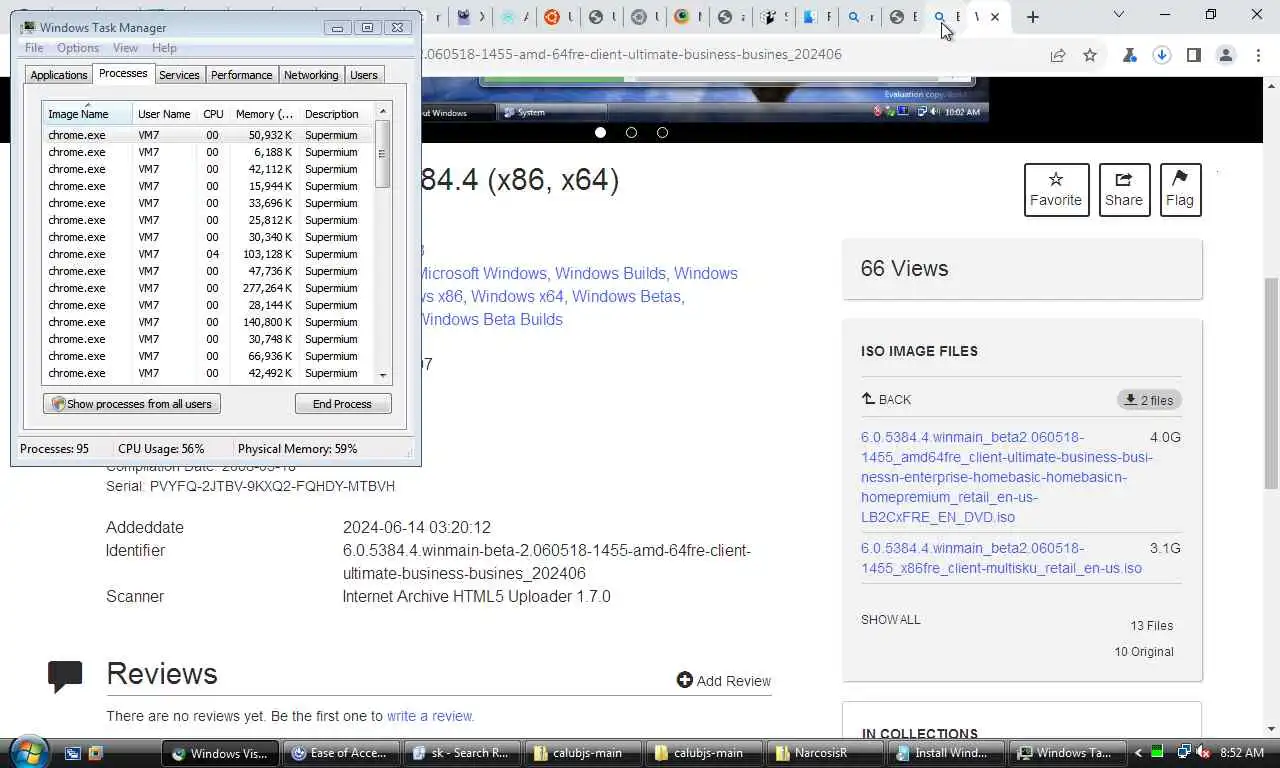Image resolution: width=1280 pixels, height=768 pixels.
Task: Click the write a review link
Action: pos(430,716)
